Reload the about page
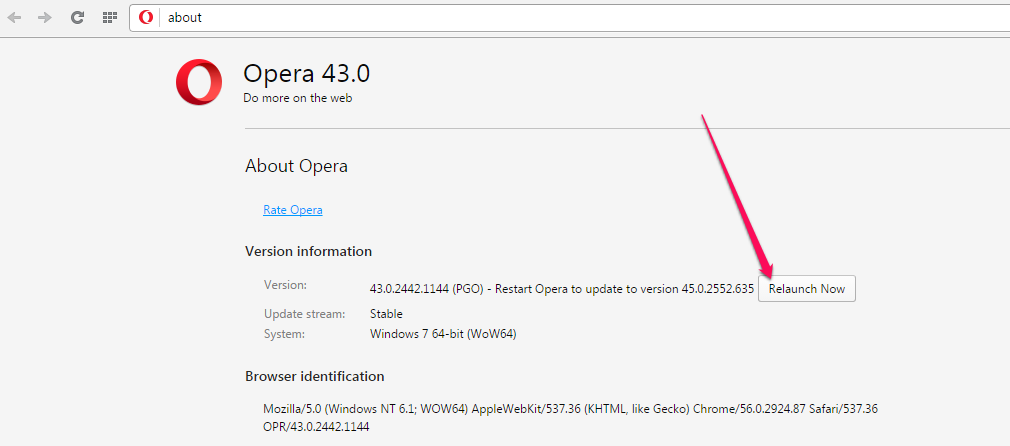The width and height of the screenshot is (1010, 446). (78, 17)
